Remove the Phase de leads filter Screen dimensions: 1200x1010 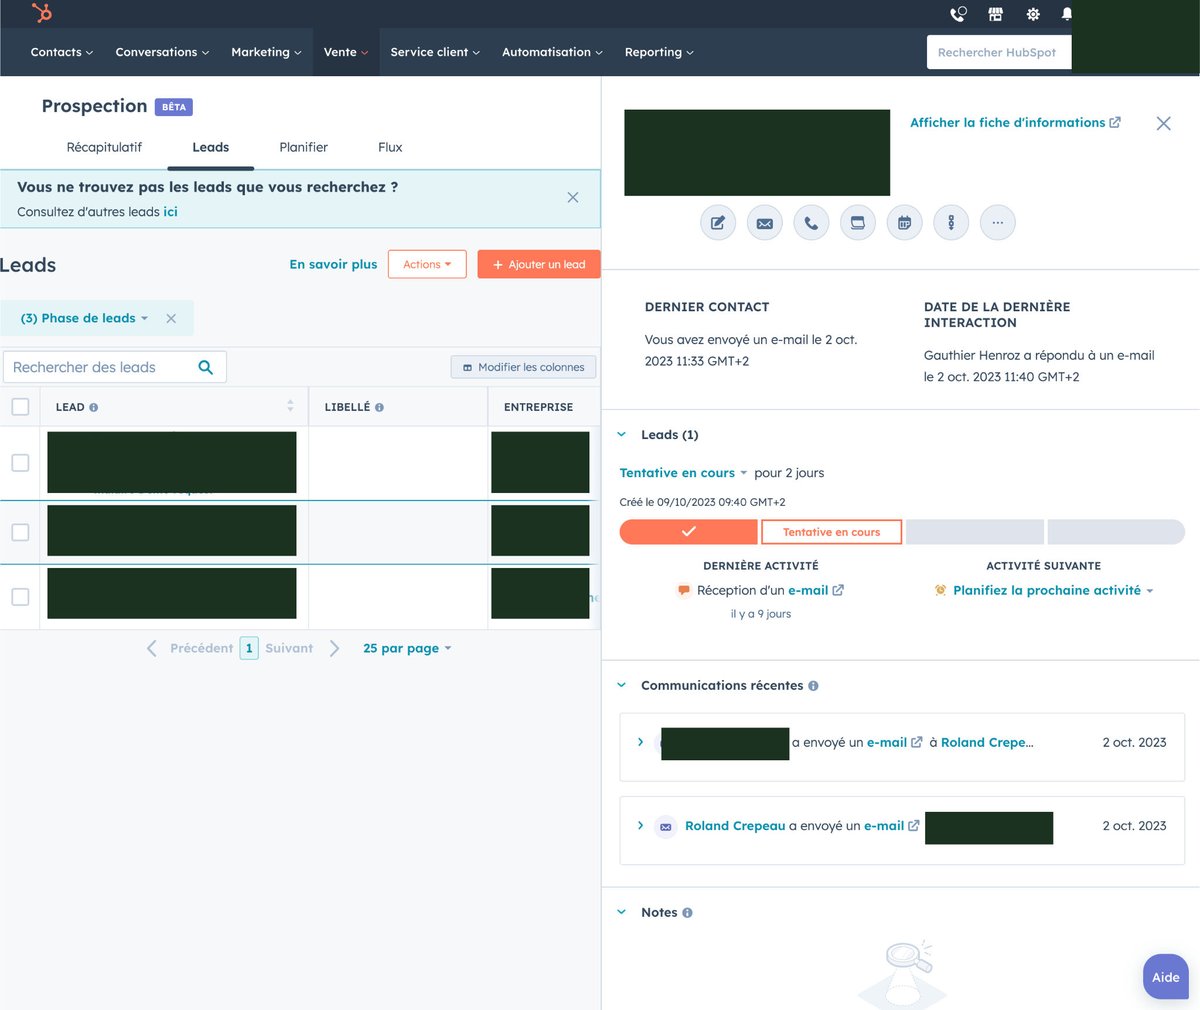coord(171,319)
